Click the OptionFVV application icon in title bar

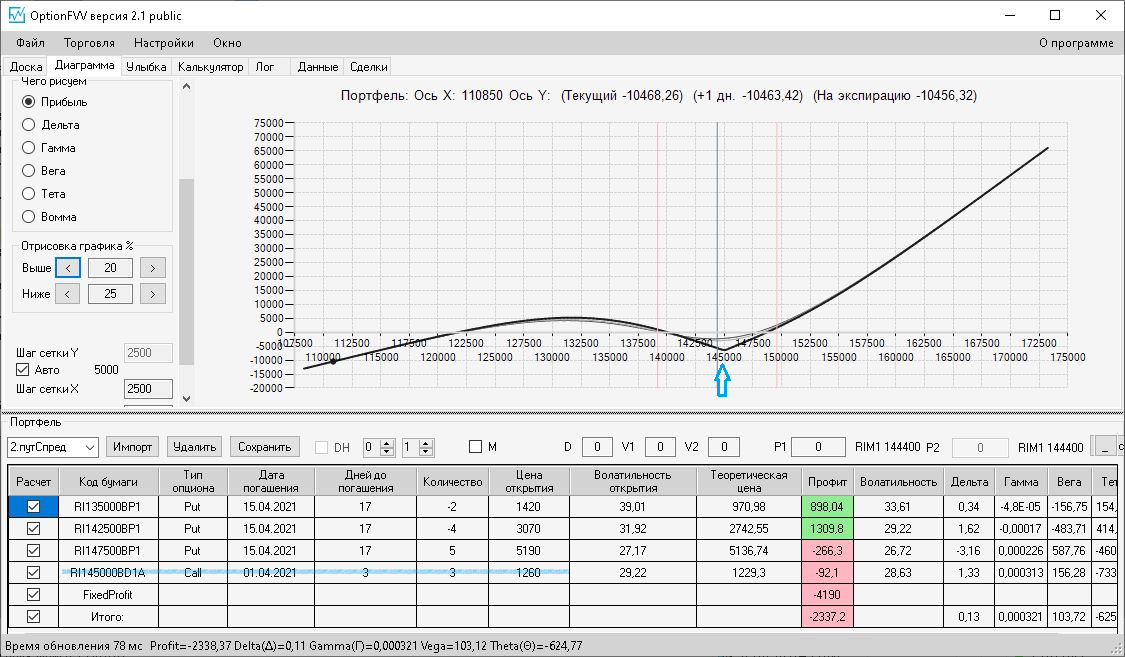click(16, 15)
